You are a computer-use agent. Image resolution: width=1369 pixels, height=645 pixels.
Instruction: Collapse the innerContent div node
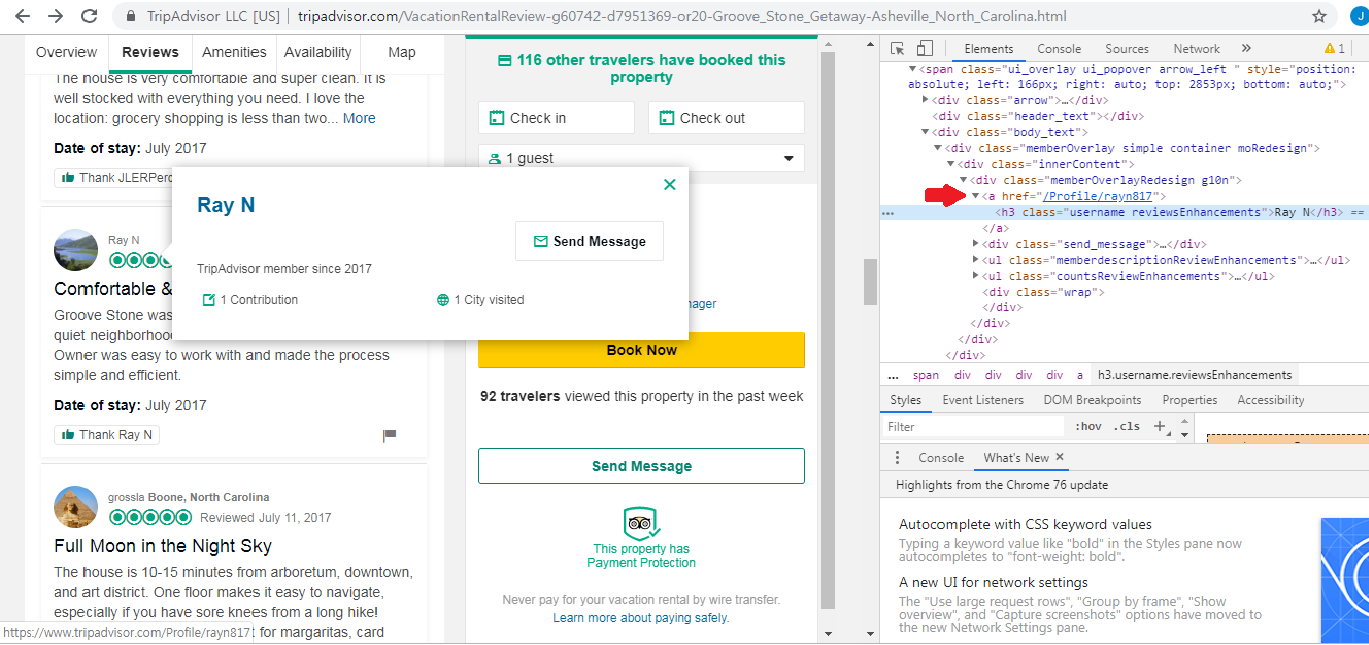pos(951,164)
